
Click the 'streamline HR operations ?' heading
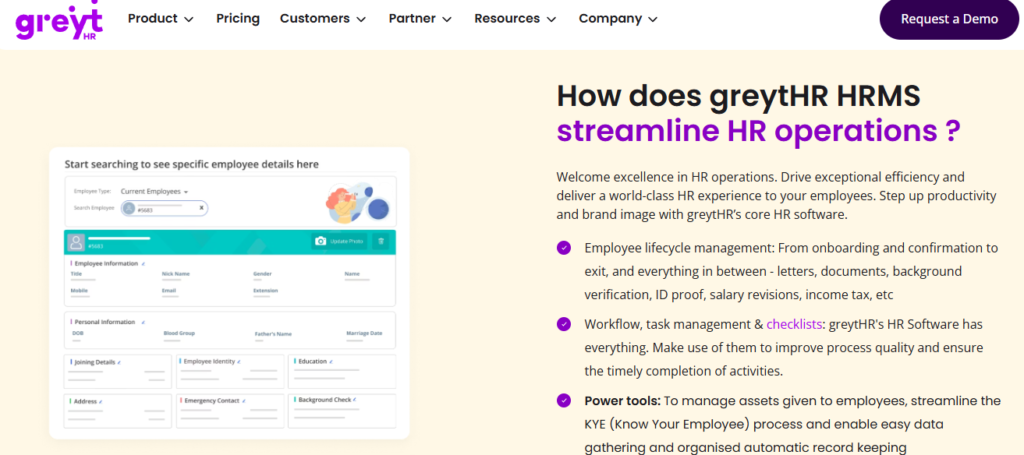(758, 131)
